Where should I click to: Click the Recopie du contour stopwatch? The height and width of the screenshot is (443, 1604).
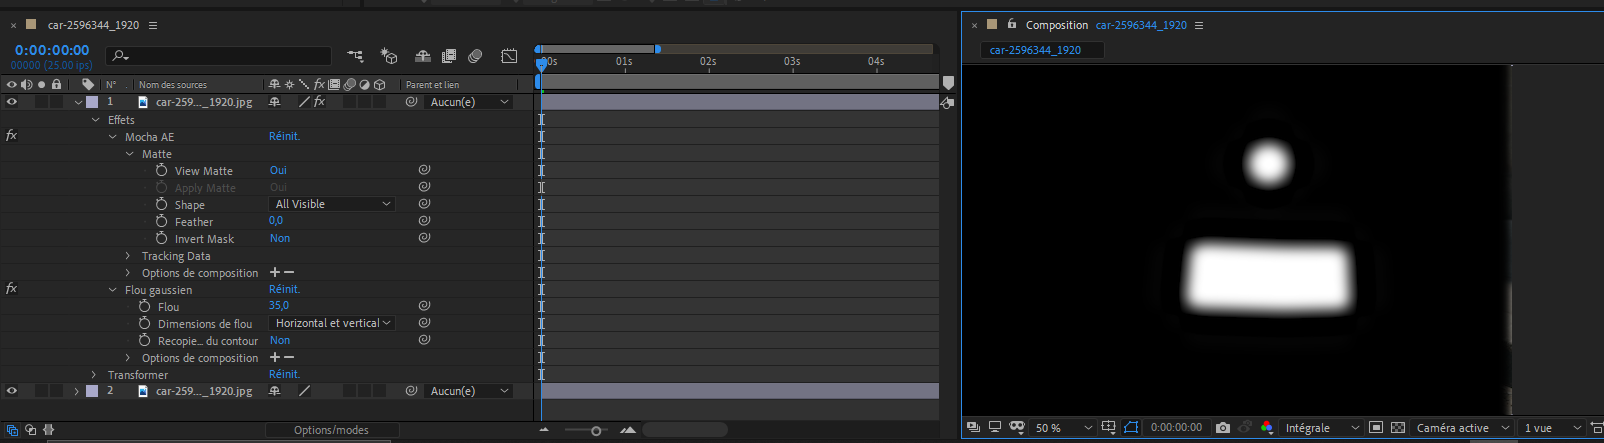tap(144, 341)
